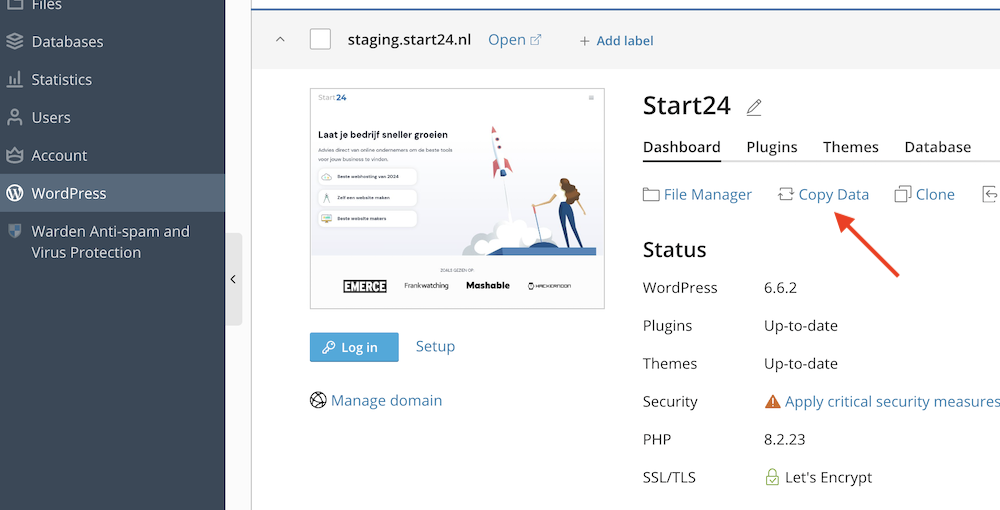Click the Clone icon
The width and height of the screenshot is (1000, 510).
coord(903,195)
